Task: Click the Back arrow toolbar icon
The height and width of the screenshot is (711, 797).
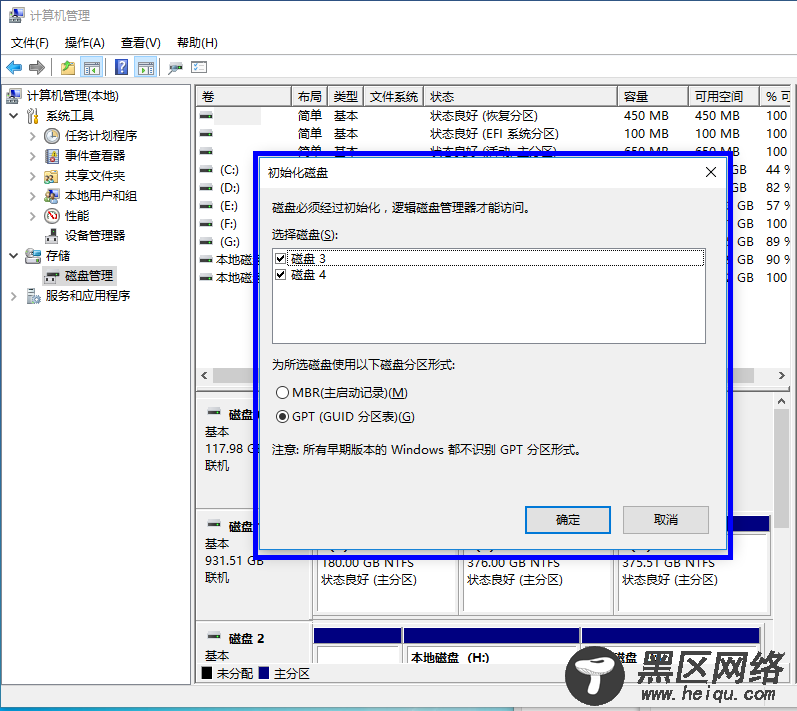Action: click(14, 67)
